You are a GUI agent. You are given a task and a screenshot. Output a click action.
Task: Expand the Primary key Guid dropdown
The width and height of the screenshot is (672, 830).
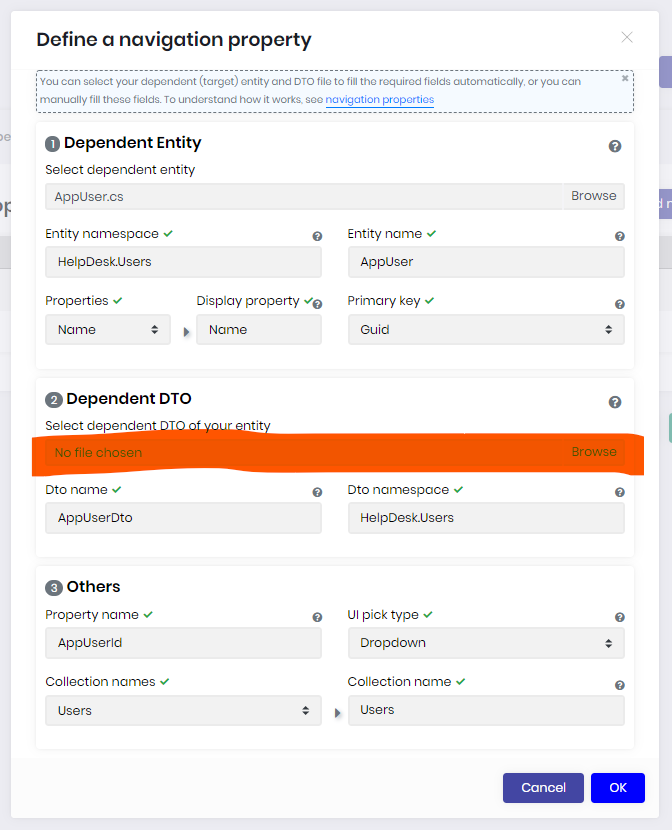click(485, 329)
